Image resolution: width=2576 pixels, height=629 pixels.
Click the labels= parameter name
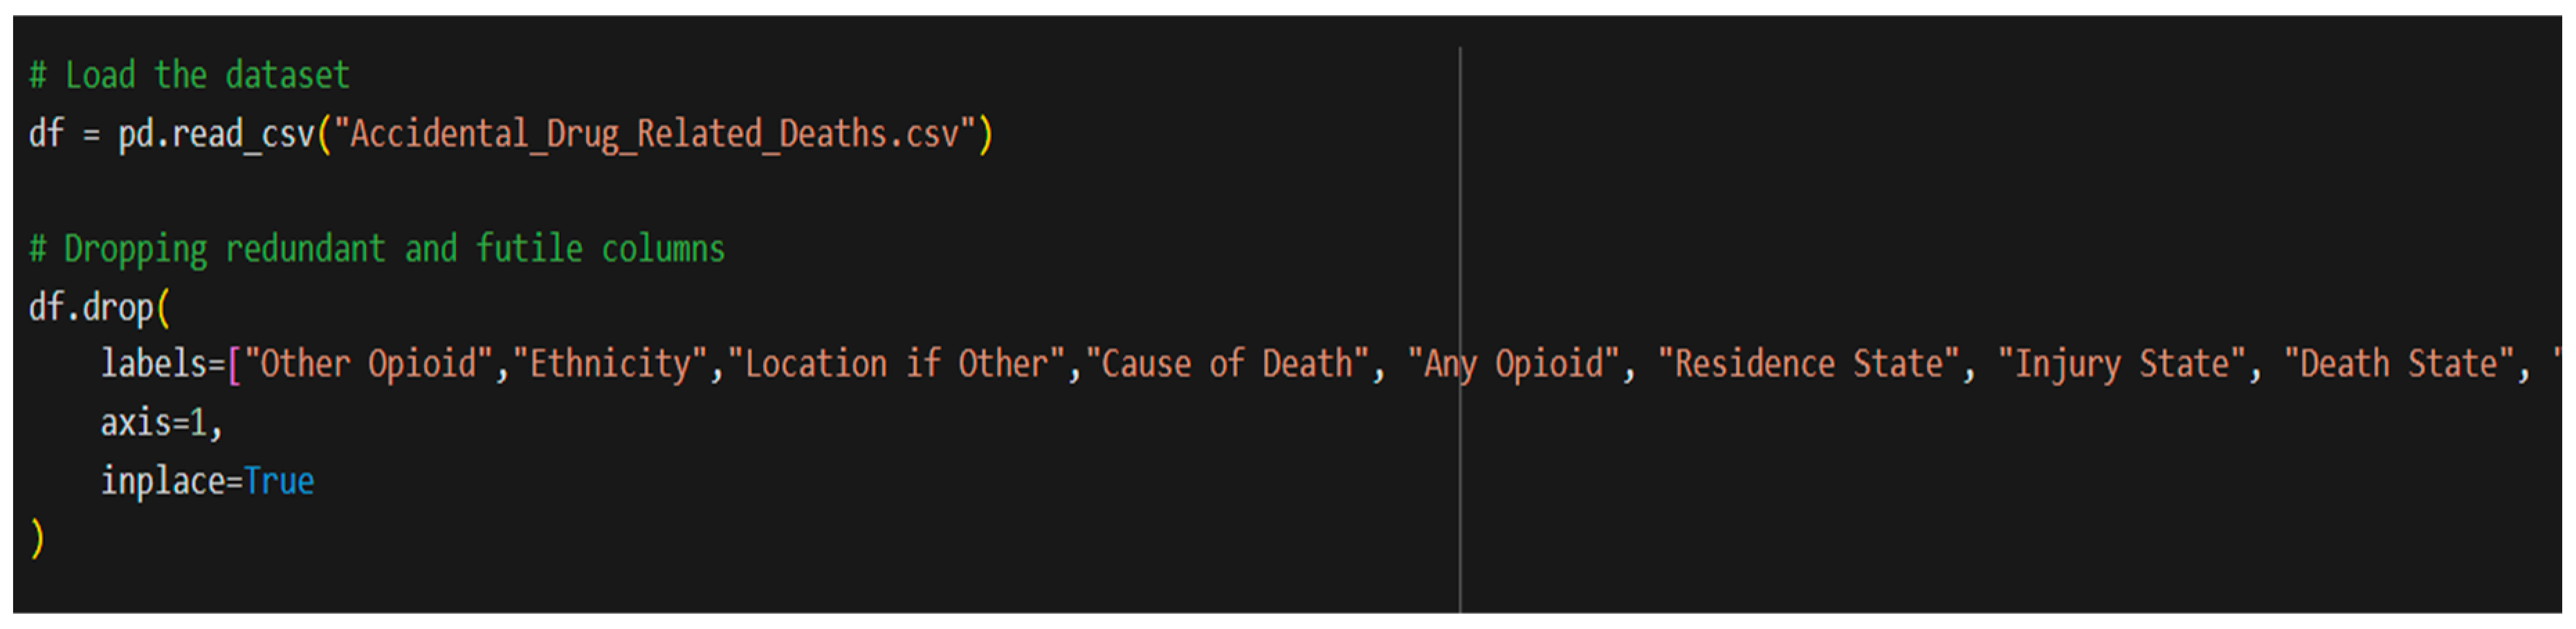(x=160, y=364)
